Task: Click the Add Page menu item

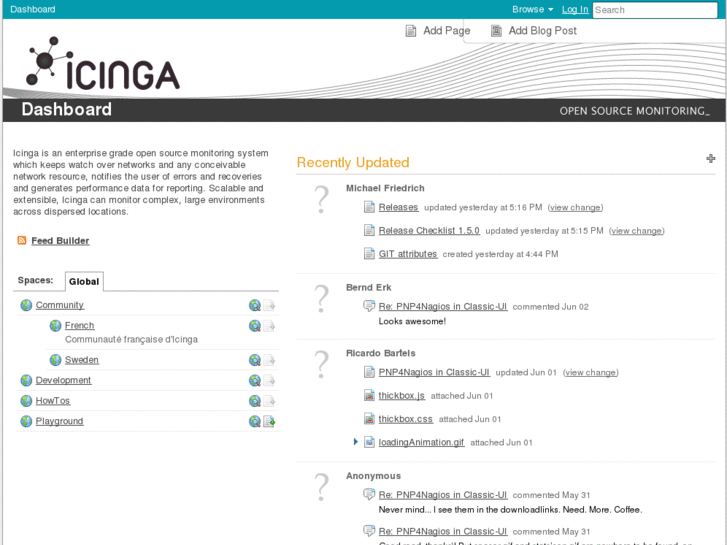Action: tap(438, 31)
